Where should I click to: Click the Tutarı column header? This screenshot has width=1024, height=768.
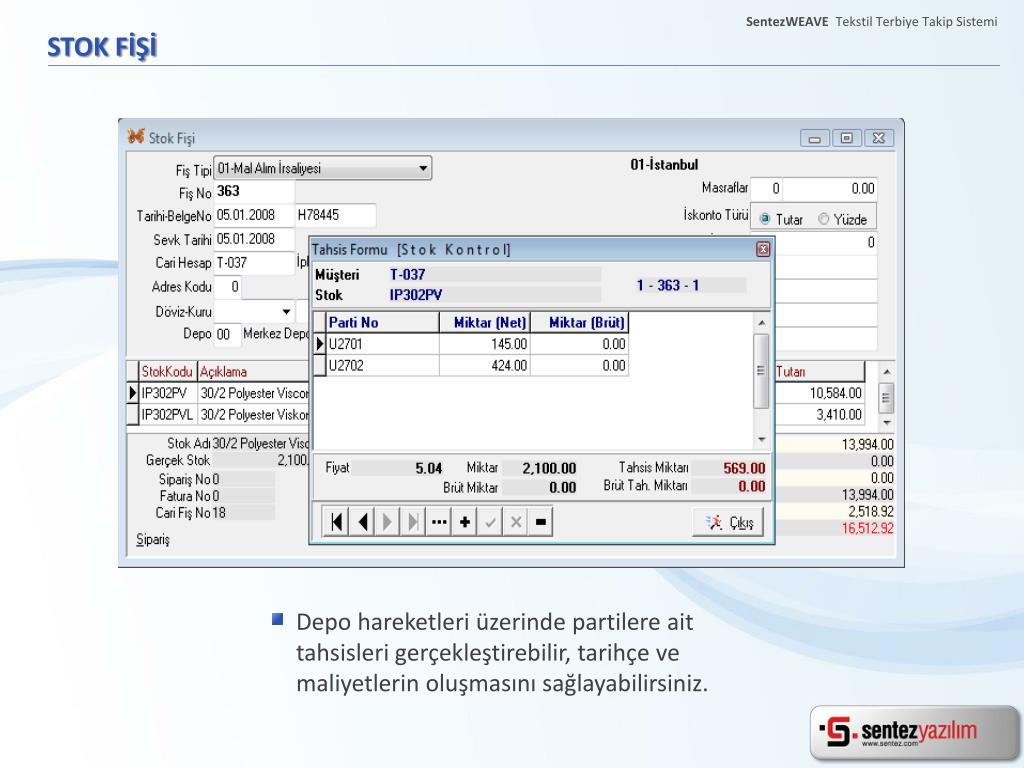tap(819, 372)
